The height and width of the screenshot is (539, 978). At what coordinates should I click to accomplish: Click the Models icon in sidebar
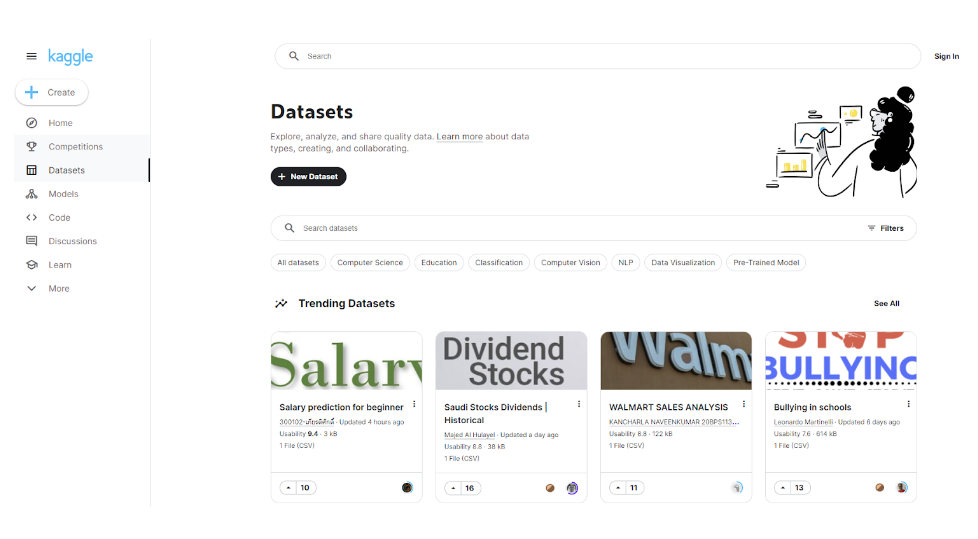pyautogui.click(x=31, y=194)
